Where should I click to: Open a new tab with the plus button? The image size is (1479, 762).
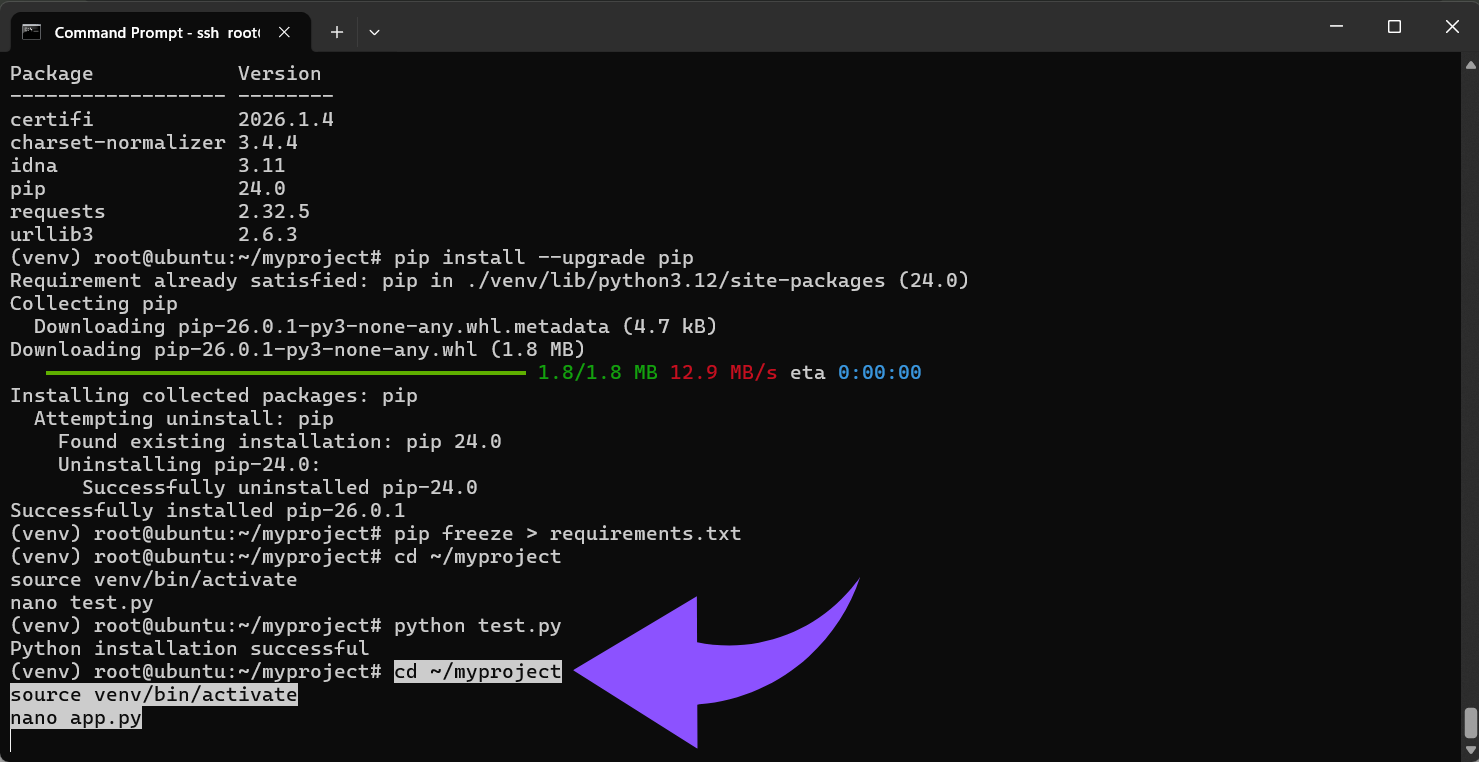[x=336, y=31]
